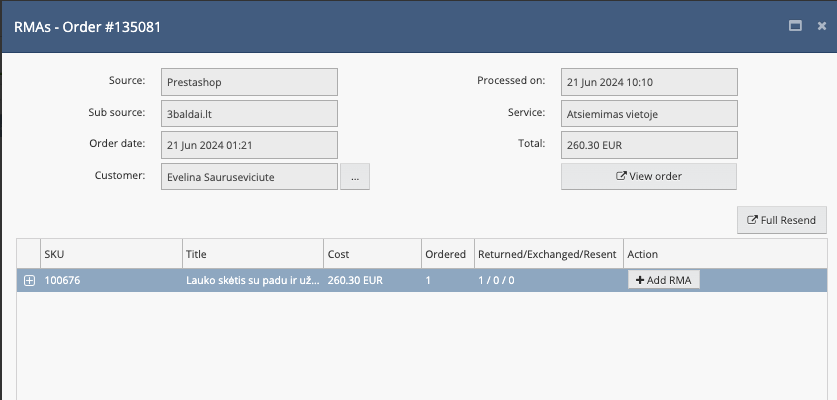Click the Service field Atsiemimas vietoje
This screenshot has height=400, width=837.
point(649,114)
